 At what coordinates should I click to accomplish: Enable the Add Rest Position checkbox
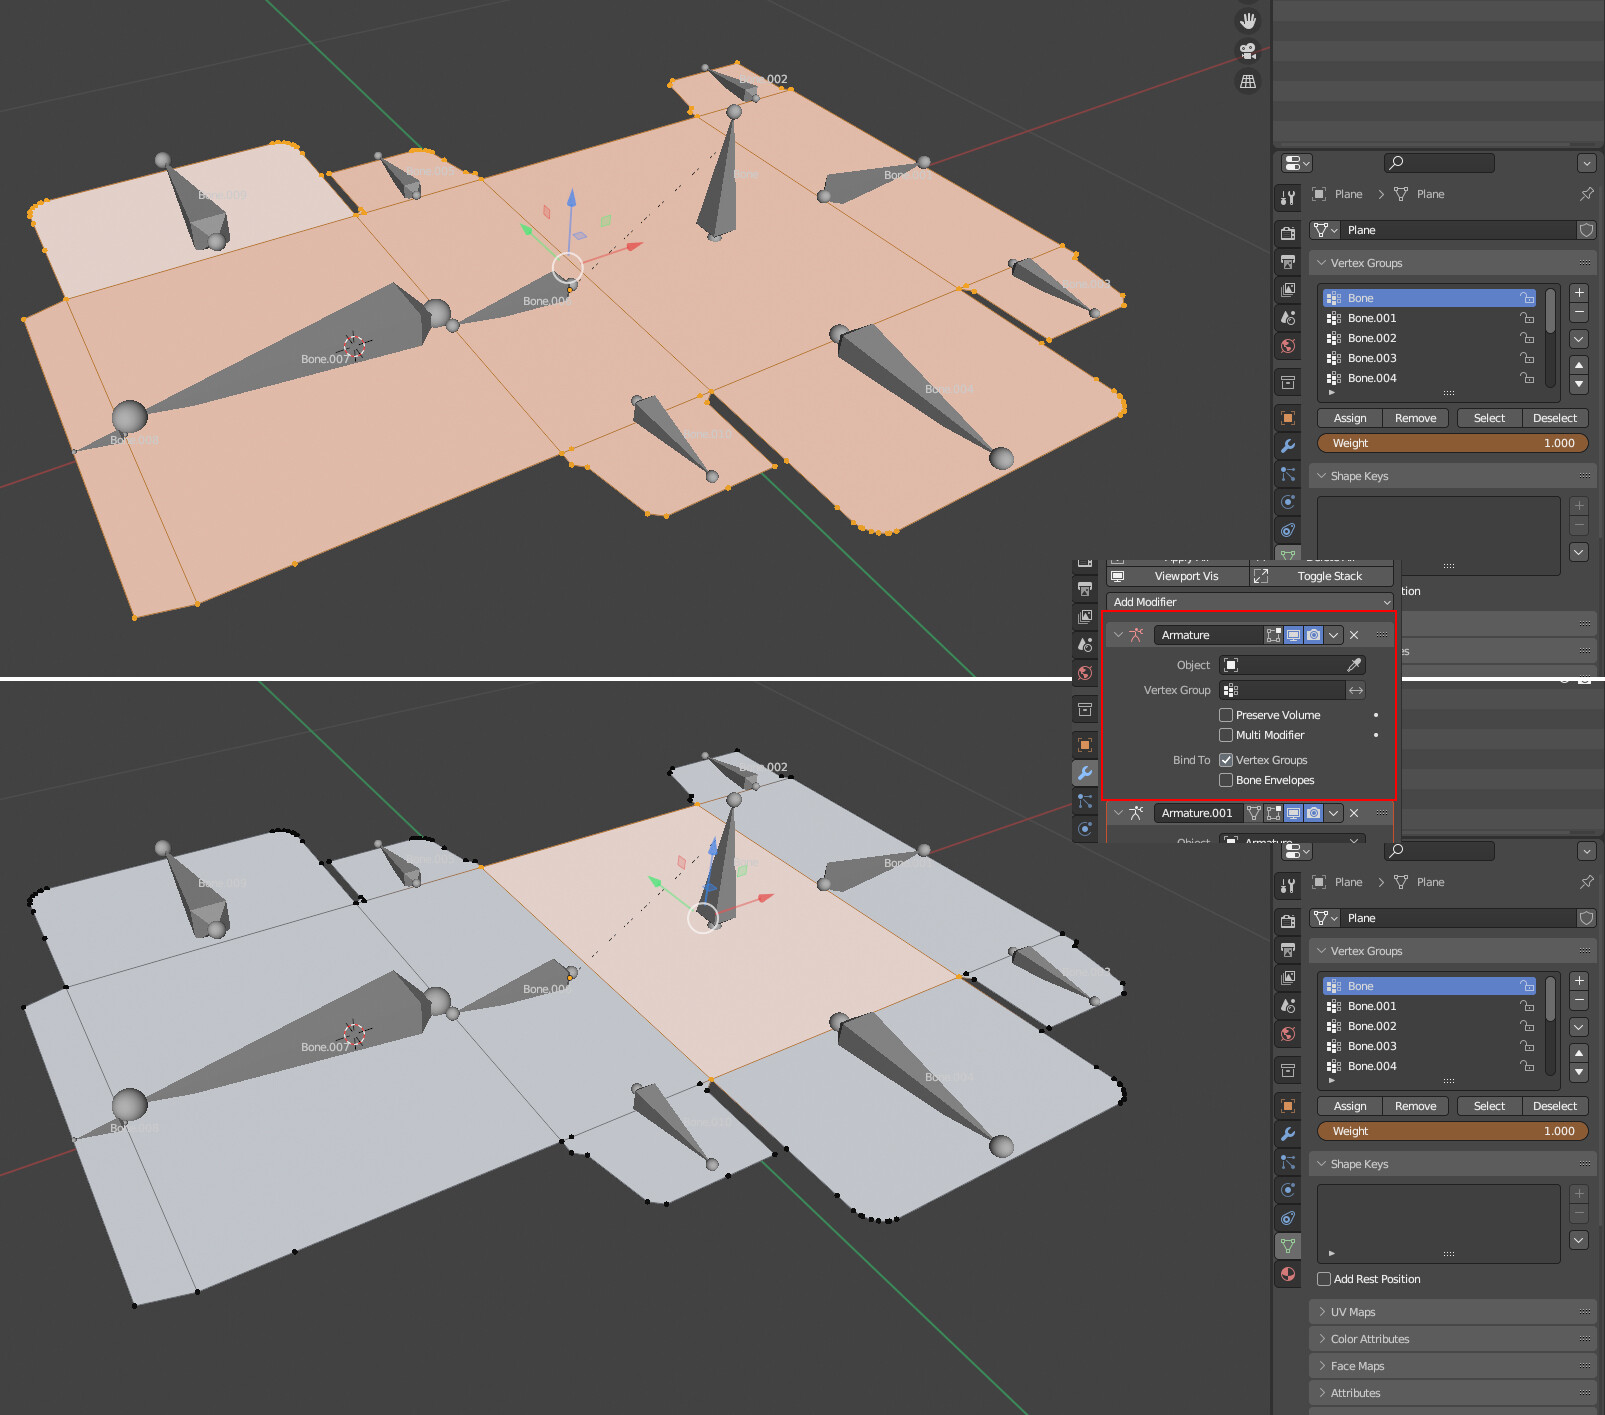pyautogui.click(x=1324, y=1279)
